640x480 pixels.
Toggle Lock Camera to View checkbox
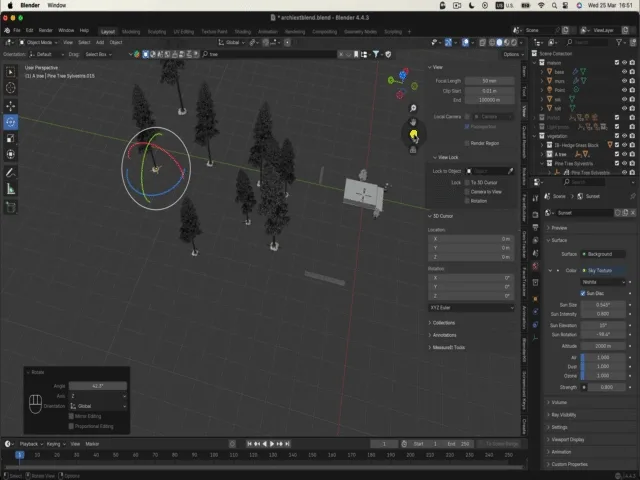467,191
